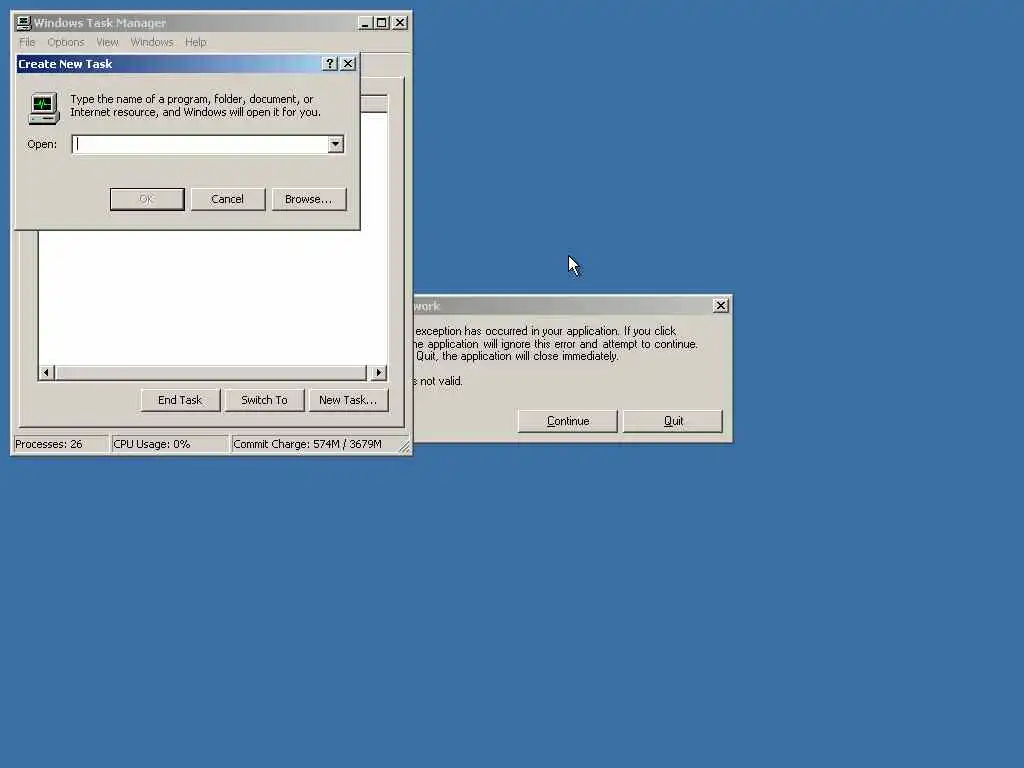Close the Windows Task Manager window
Screen dimensions: 1024x768
click(x=400, y=23)
